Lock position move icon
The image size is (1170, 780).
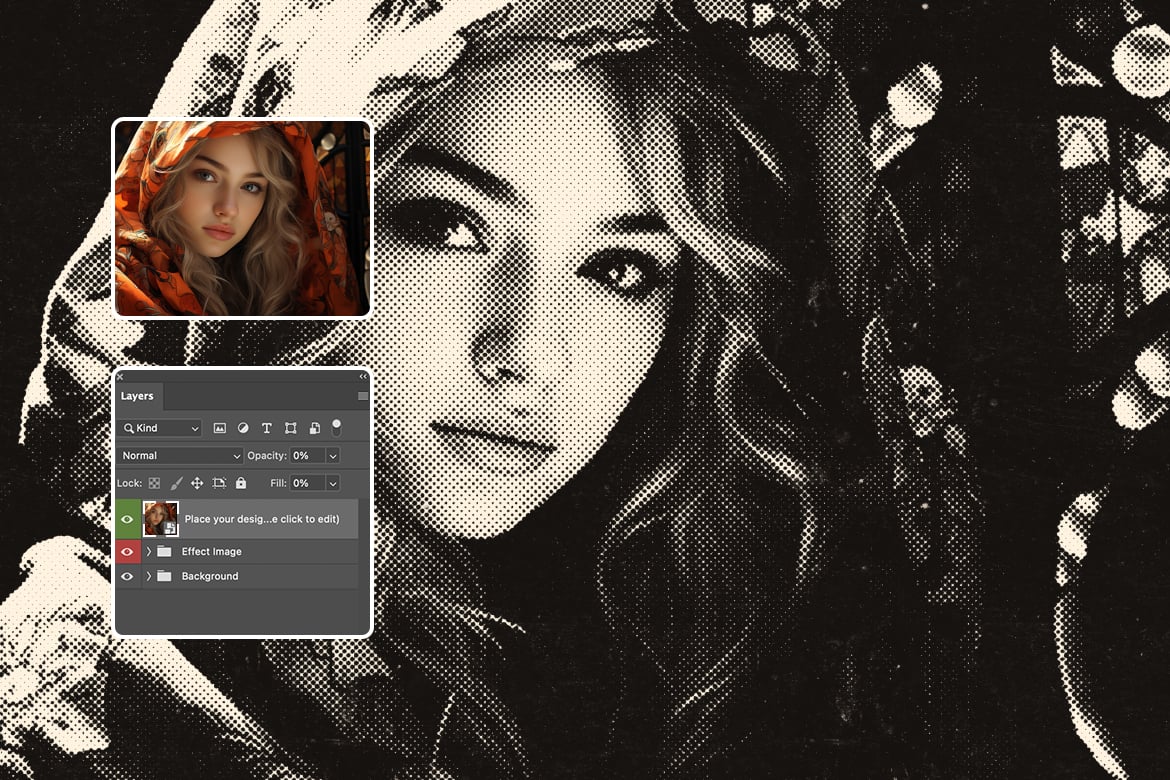pos(197,484)
